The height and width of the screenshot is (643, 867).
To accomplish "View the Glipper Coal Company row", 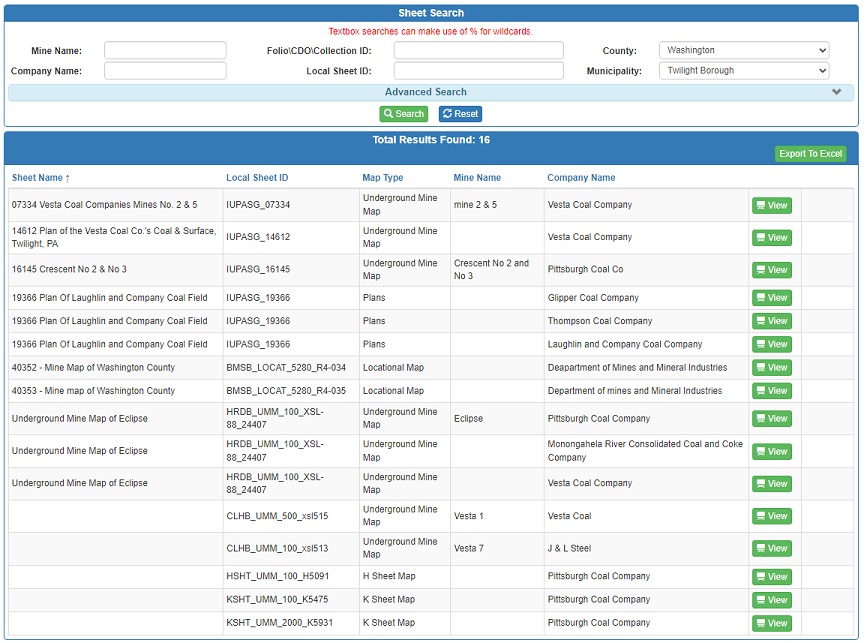I will [x=772, y=298].
